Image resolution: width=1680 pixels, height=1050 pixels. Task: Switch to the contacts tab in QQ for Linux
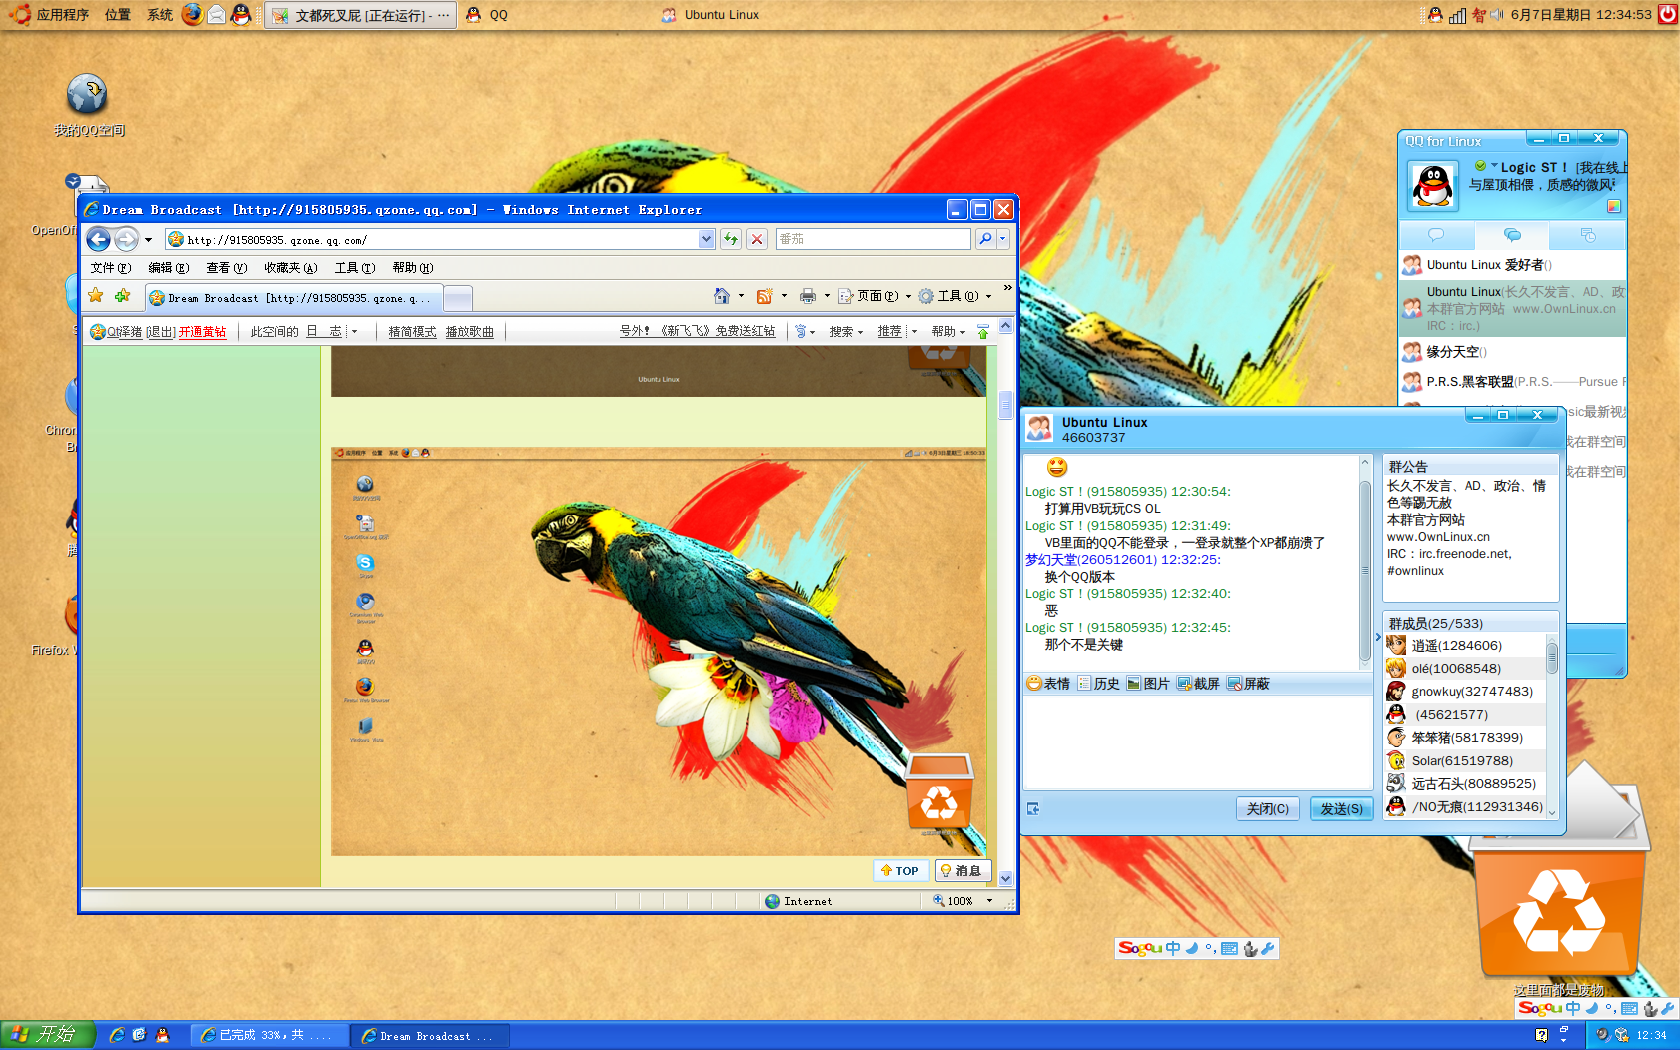(1436, 235)
